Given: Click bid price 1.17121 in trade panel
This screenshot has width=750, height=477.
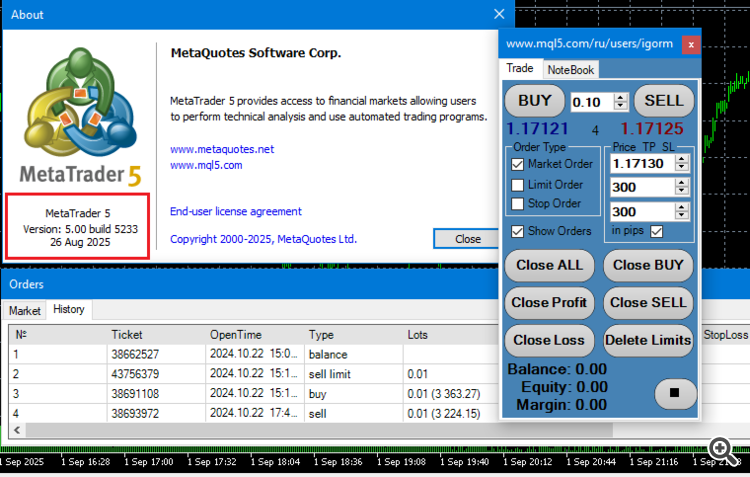Looking at the screenshot, I should (537, 129).
